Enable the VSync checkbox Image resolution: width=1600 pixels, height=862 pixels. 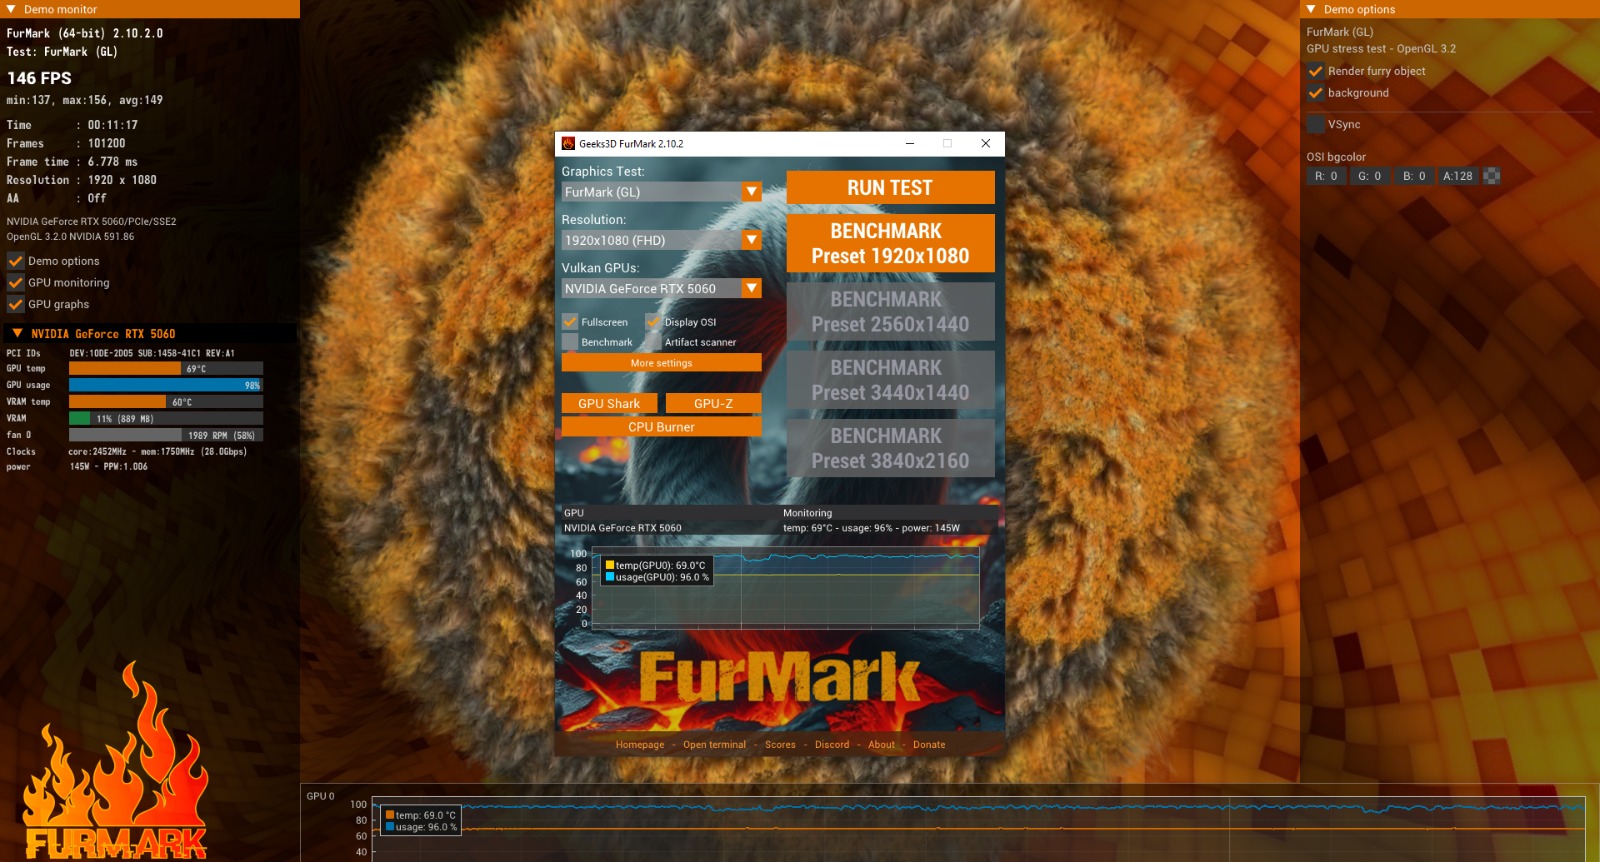(1316, 124)
